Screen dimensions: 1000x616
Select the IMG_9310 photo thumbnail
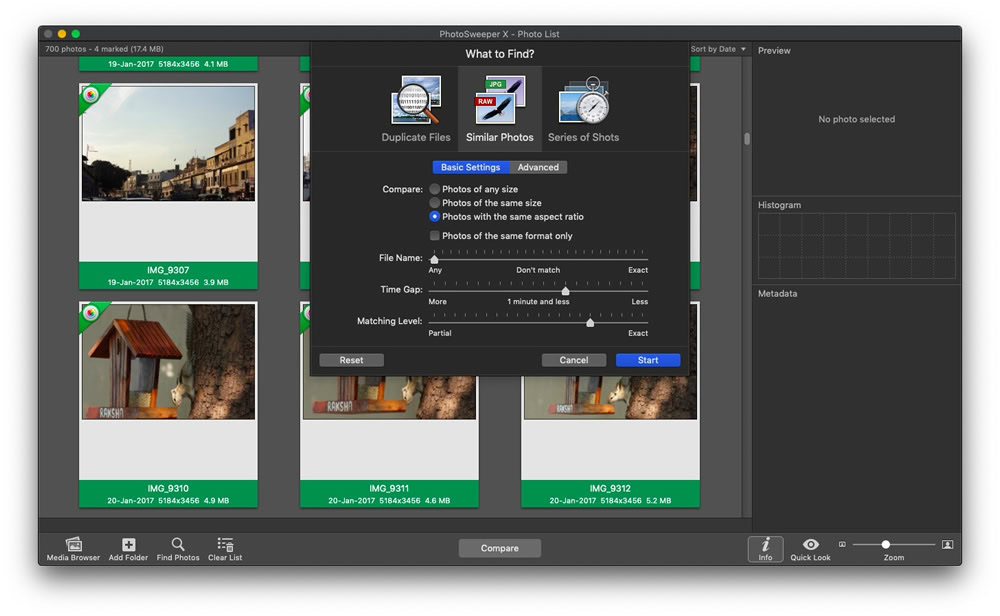pyautogui.click(x=168, y=362)
